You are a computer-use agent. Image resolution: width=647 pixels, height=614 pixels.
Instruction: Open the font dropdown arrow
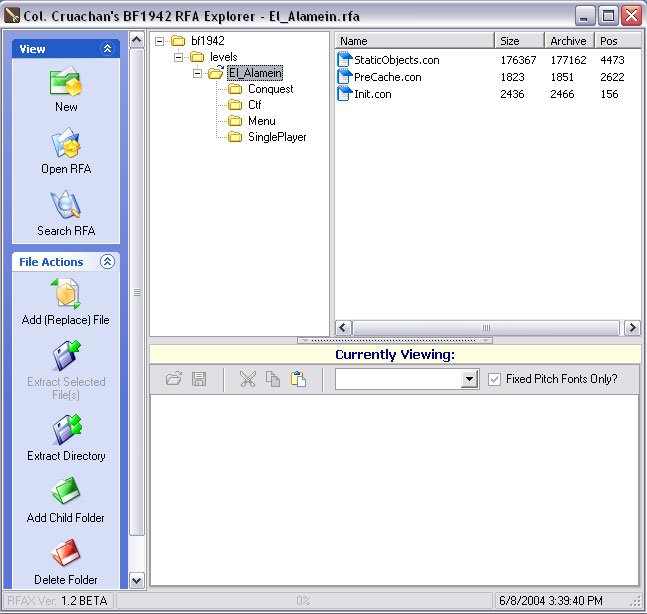point(469,379)
